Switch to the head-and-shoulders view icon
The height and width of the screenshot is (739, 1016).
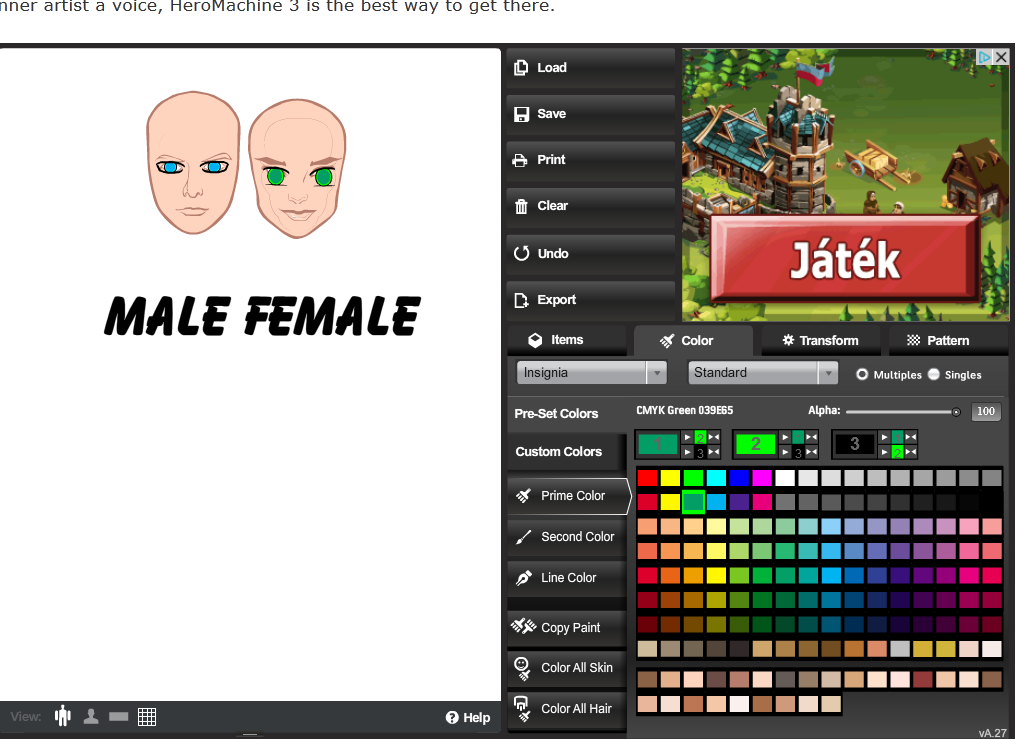click(91, 716)
